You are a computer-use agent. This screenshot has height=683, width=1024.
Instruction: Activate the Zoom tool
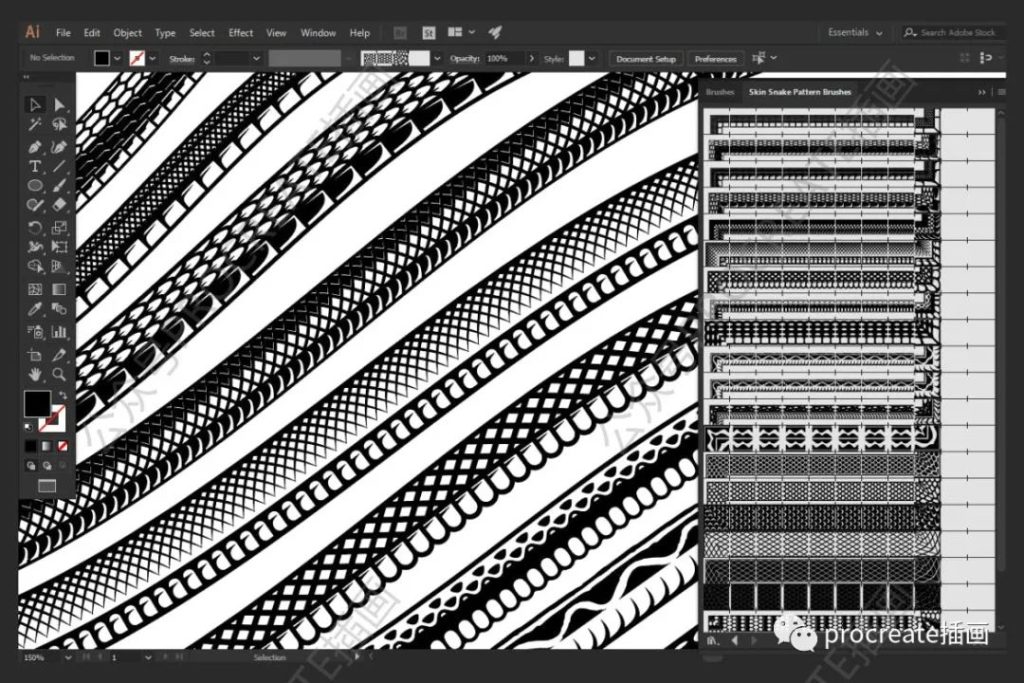pos(59,374)
